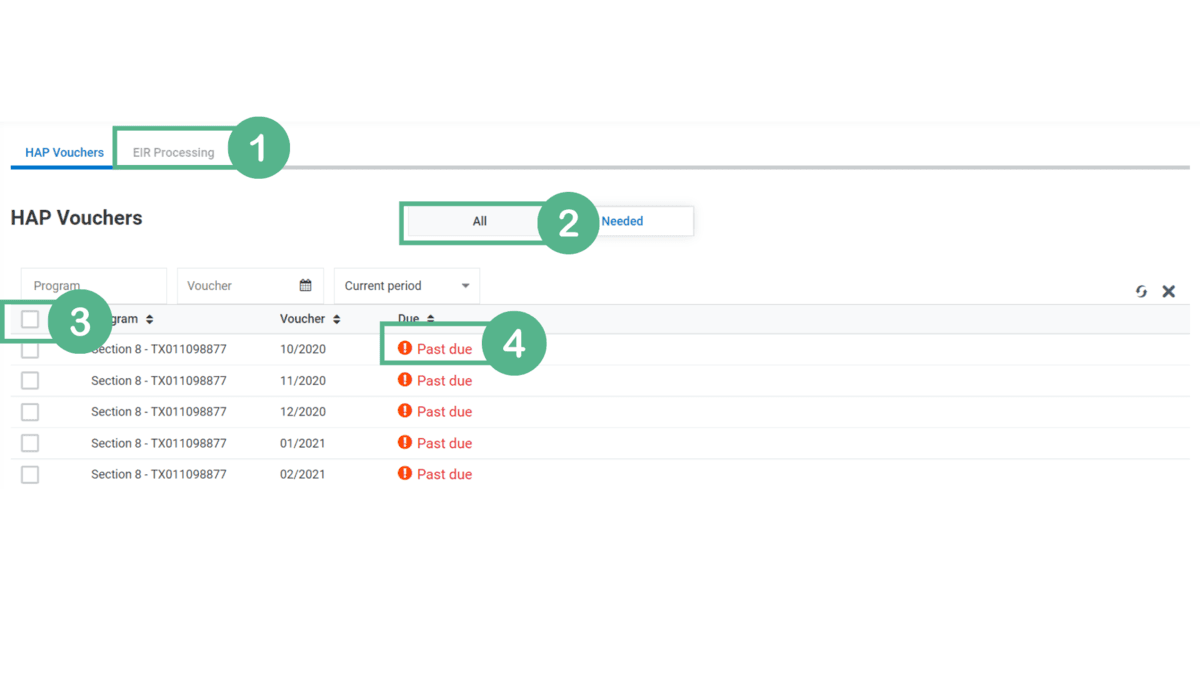Click the warning icon on 11/2020 row
Screen dimensions: 1200x675
pos(405,380)
